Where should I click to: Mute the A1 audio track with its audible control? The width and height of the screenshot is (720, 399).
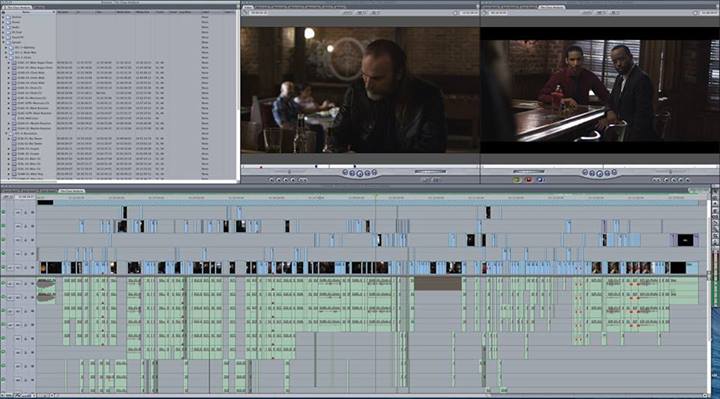pos(3,284)
